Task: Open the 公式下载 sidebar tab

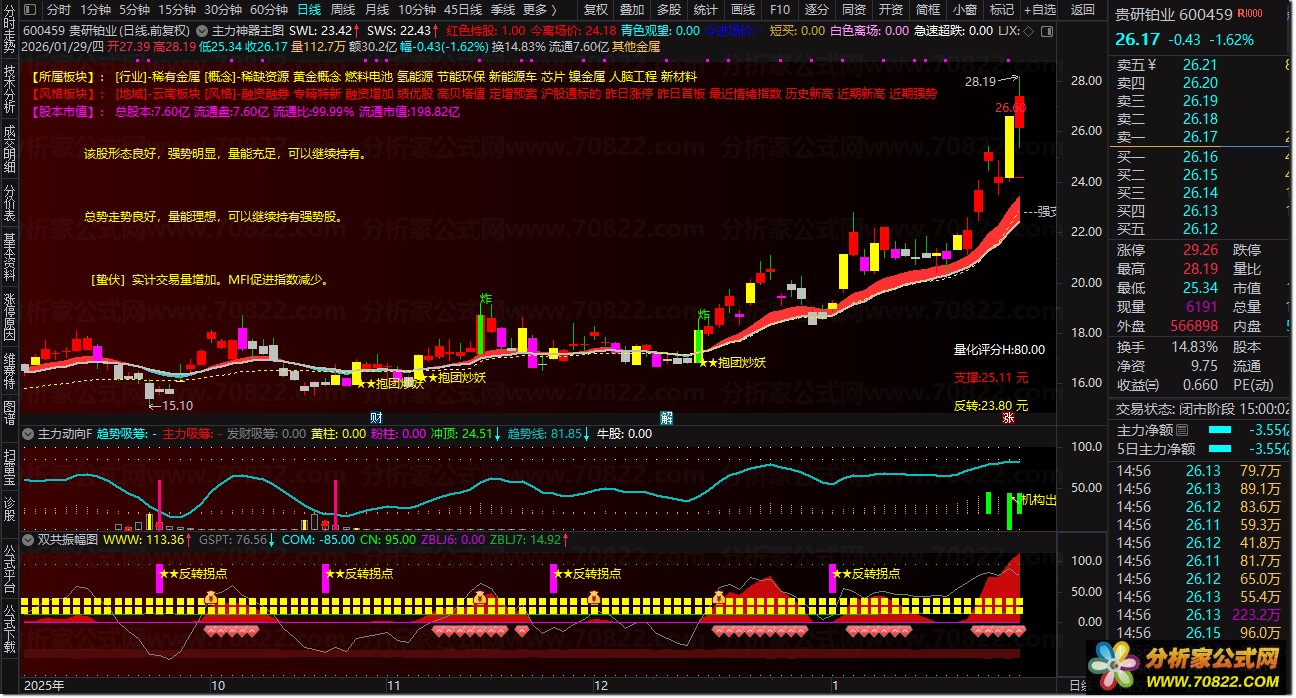Action: coord(10,627)
